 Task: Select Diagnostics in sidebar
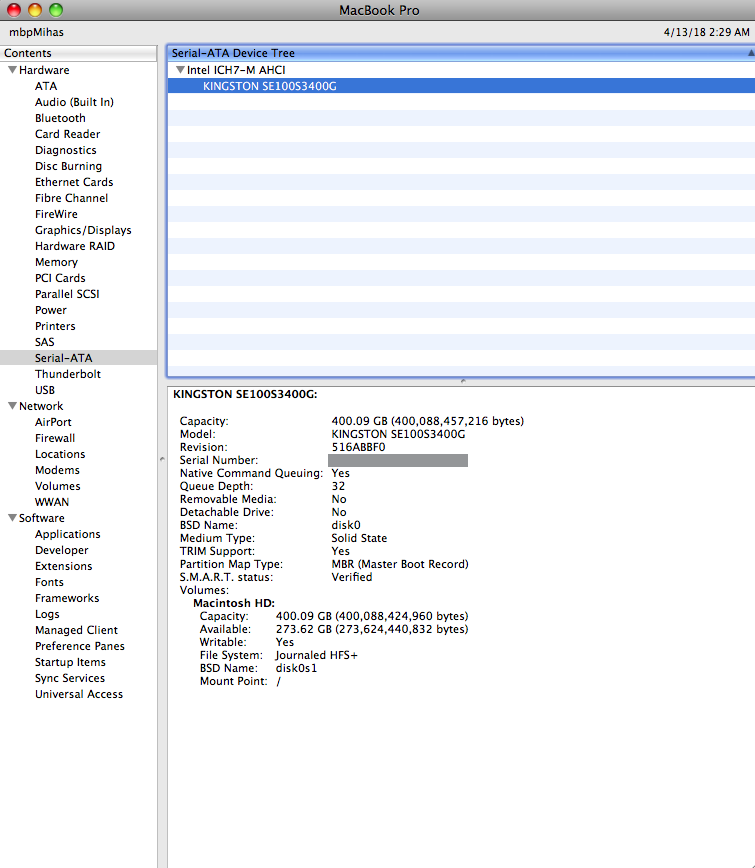[65, 150]
